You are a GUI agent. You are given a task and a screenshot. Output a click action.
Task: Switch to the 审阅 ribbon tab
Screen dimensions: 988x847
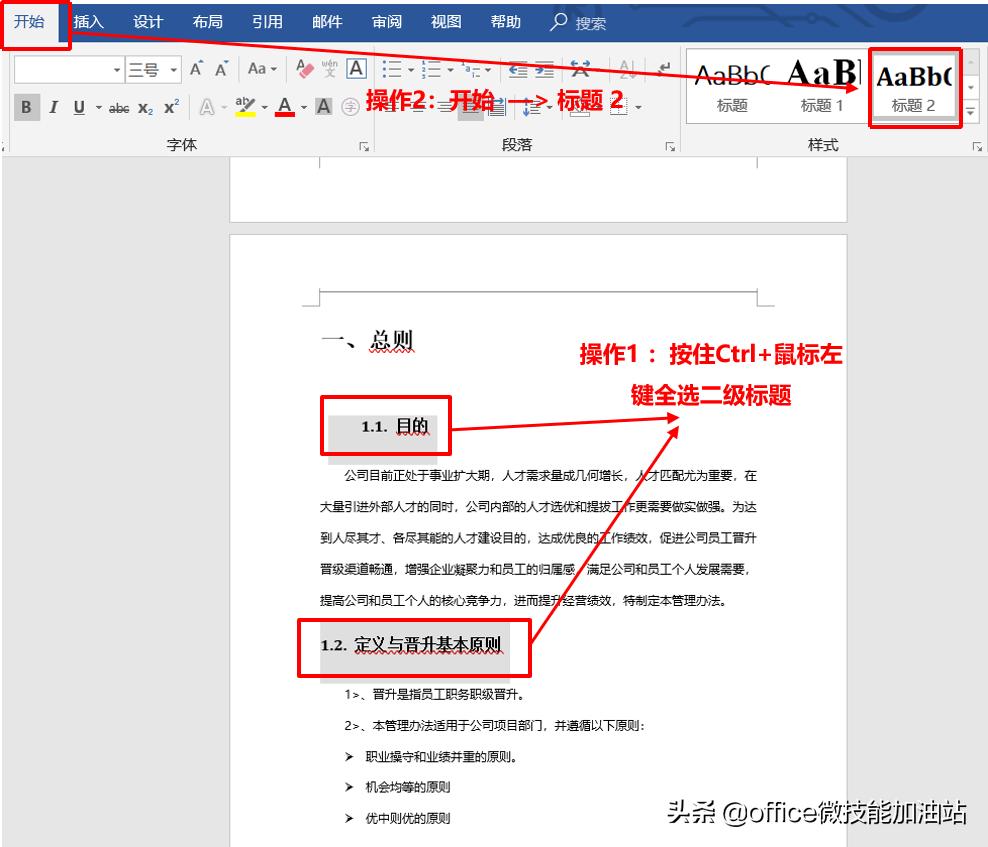[386, 20]
